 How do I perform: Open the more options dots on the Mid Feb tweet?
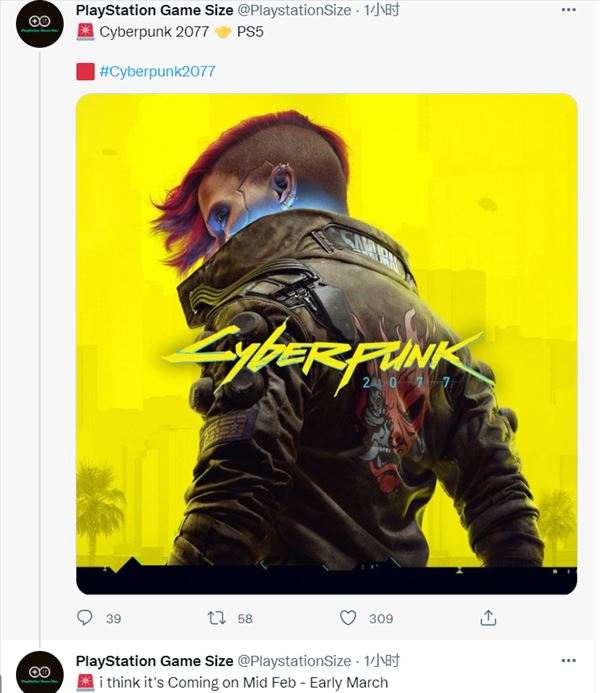point(568,660)
